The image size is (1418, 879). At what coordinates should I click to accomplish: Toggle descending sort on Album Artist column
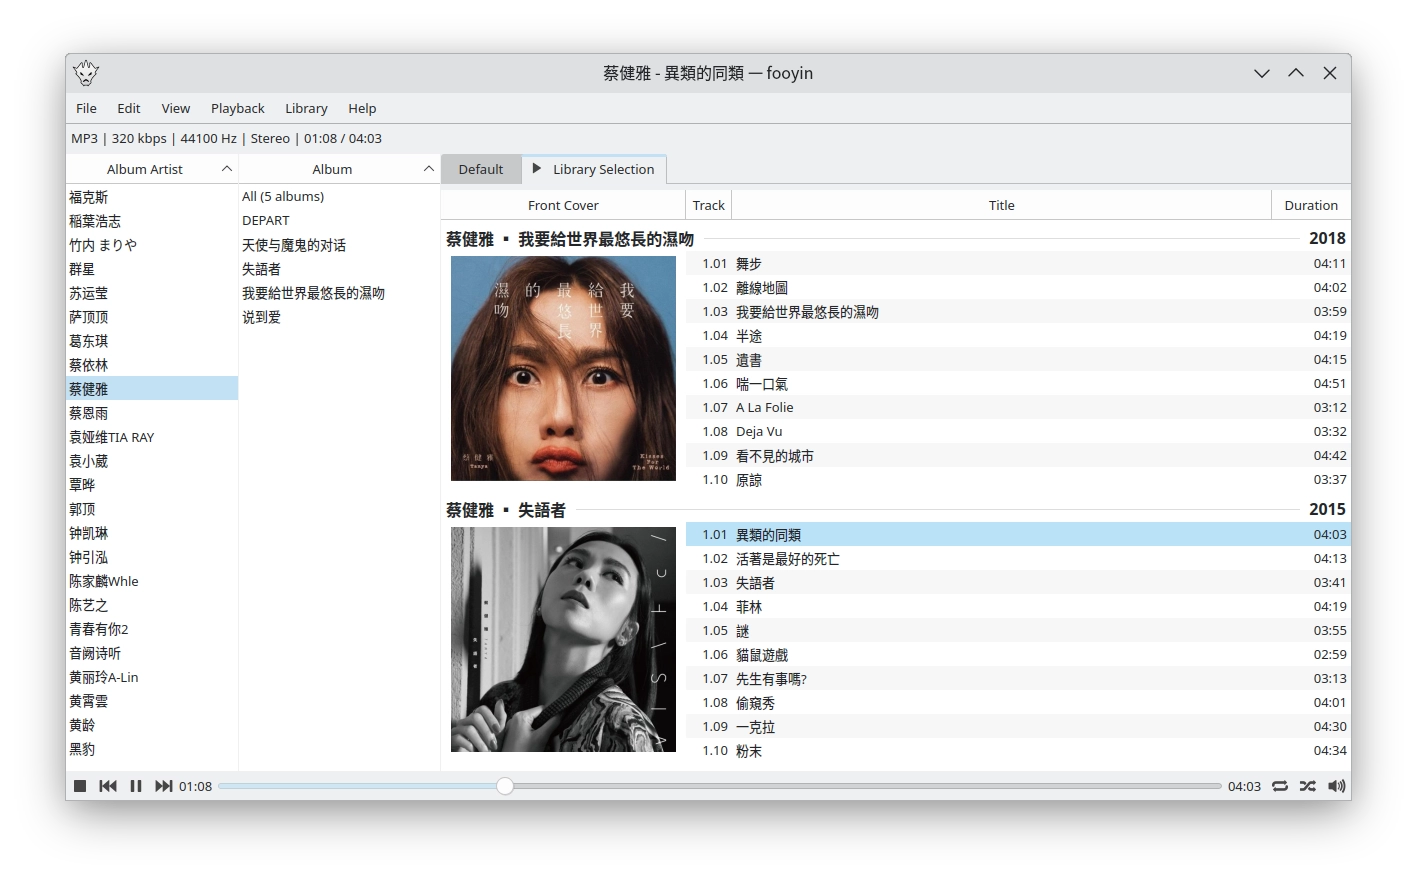coord(226,168)
